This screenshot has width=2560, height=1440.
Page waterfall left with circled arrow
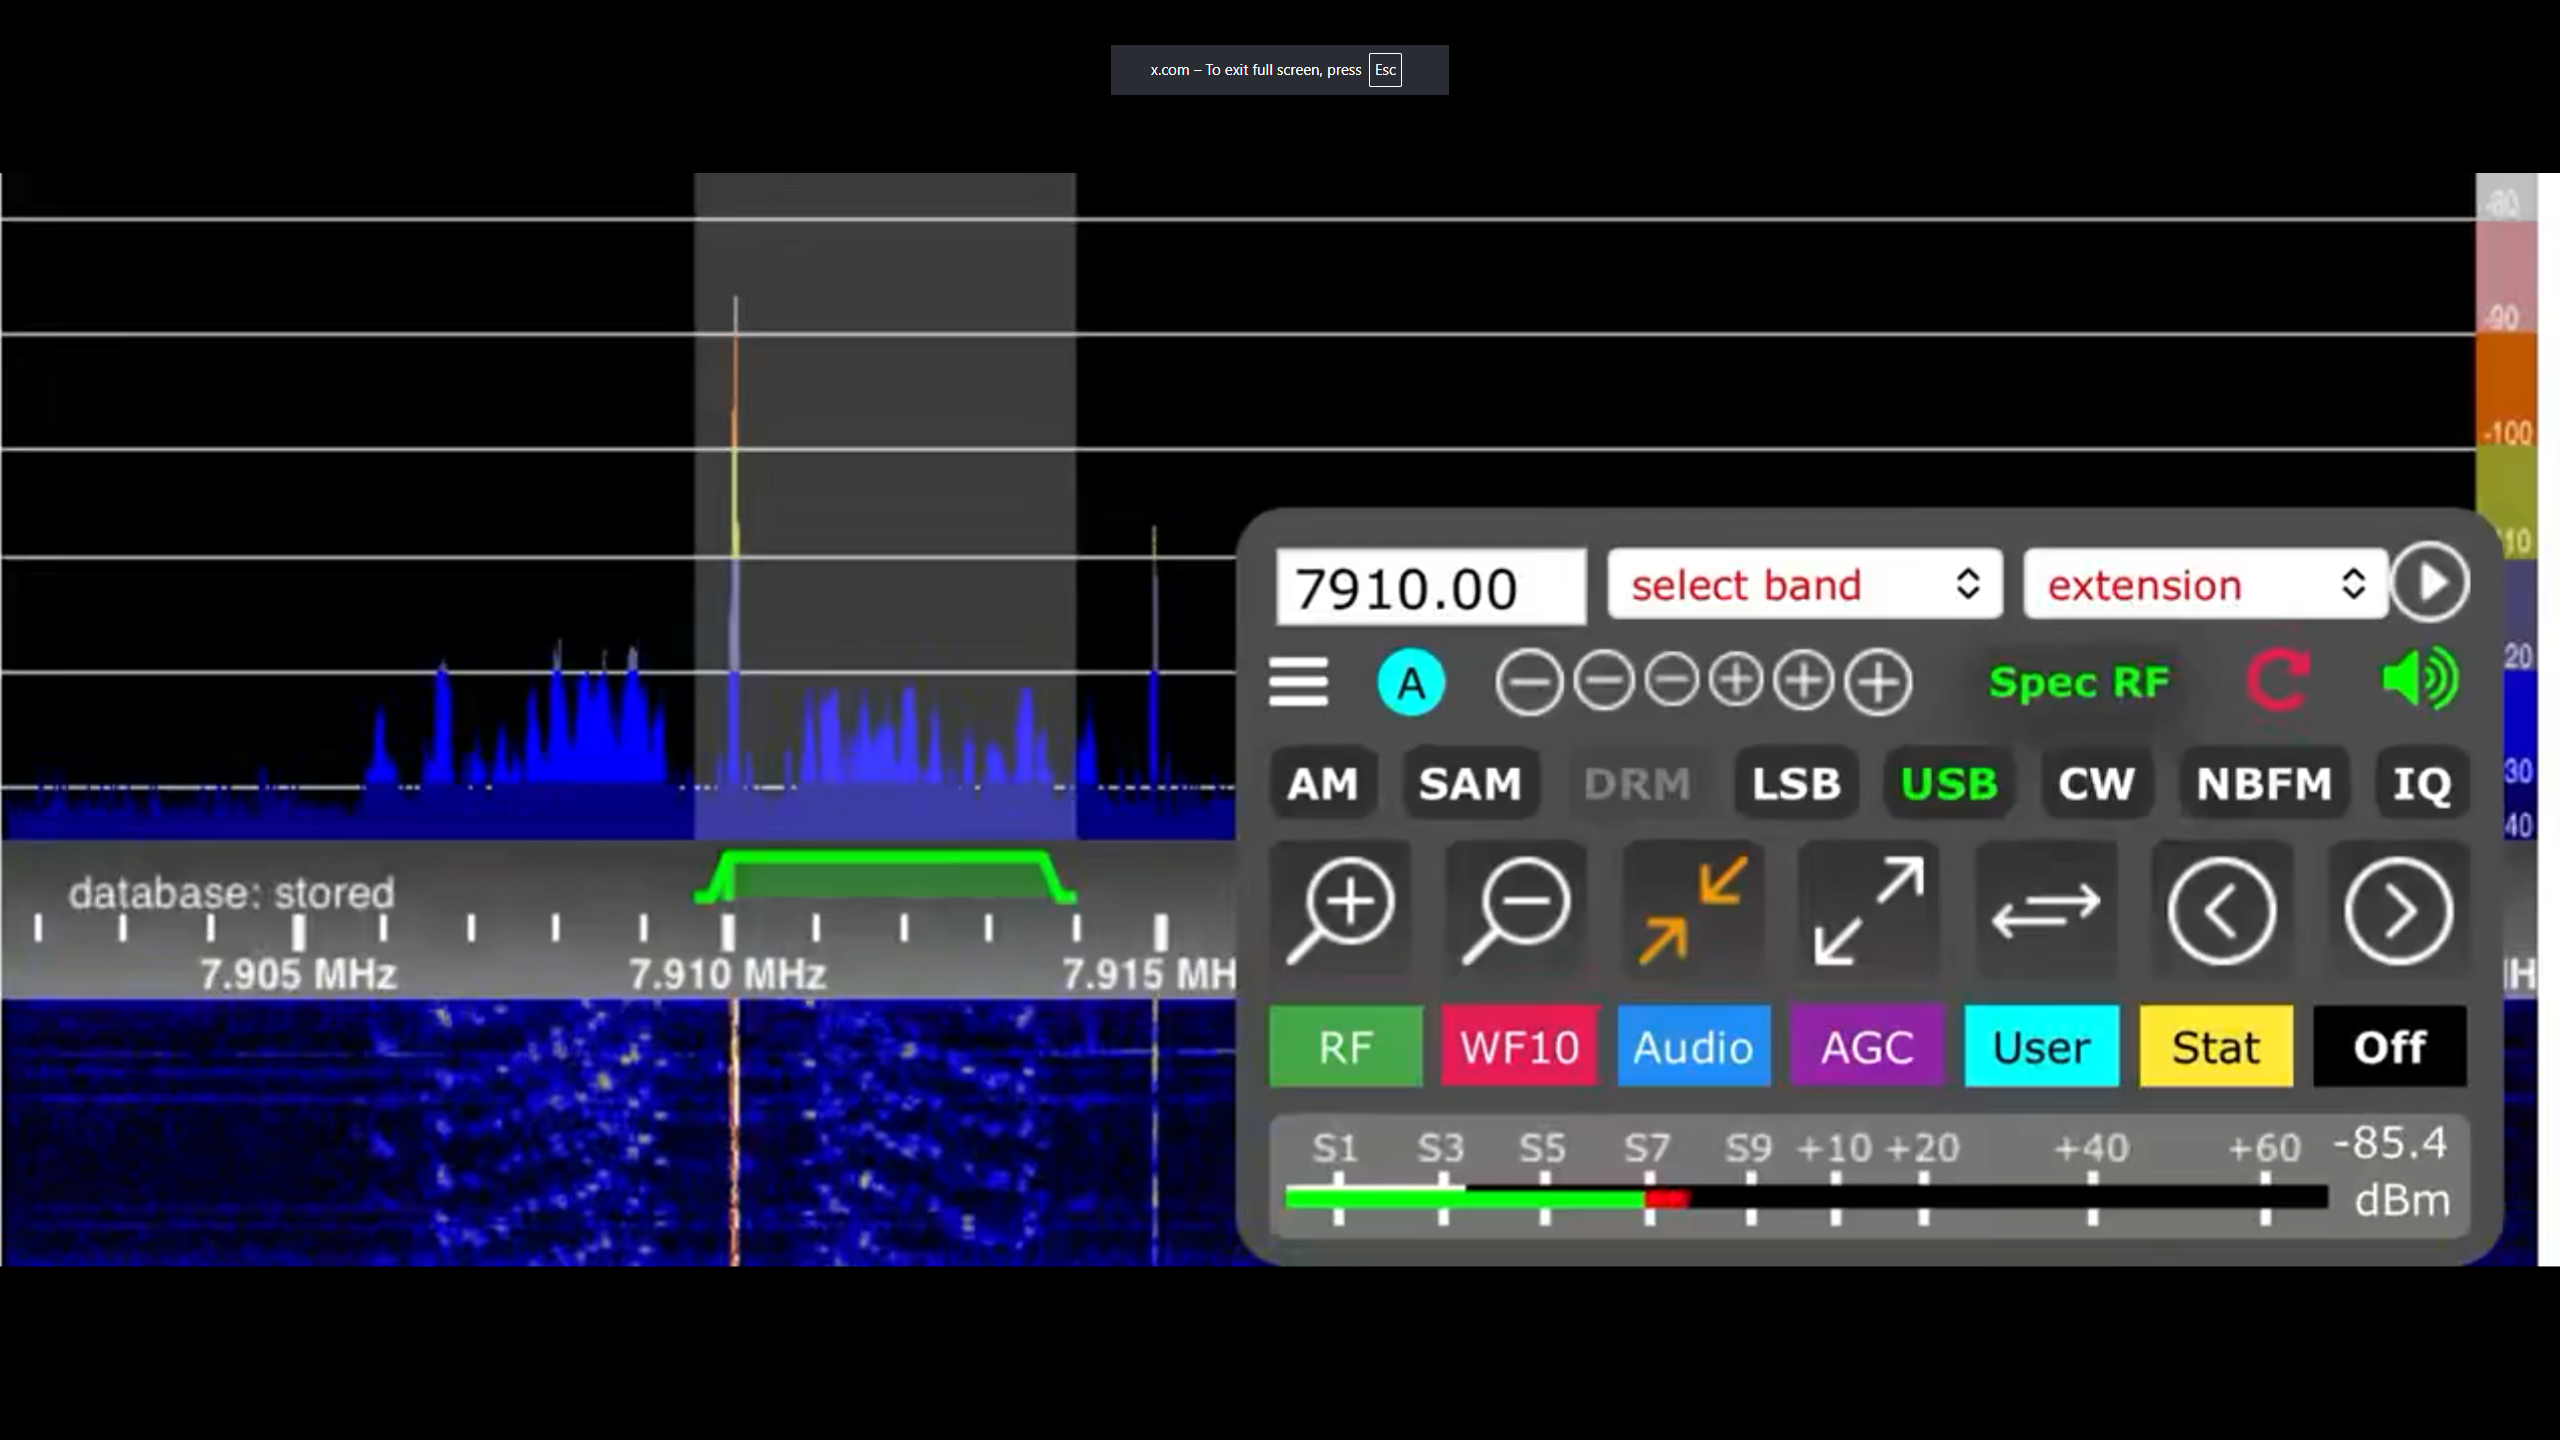click(x=2221, y=910)
